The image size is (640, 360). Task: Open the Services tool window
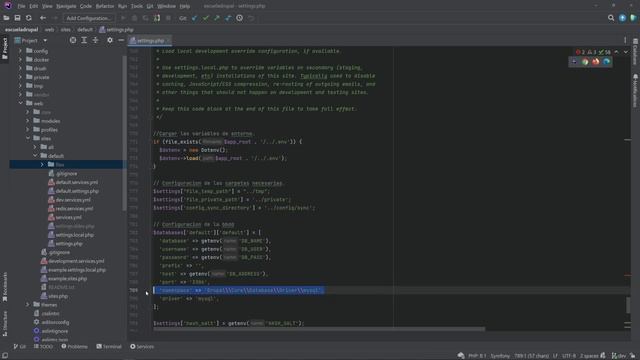click(142, 347)
